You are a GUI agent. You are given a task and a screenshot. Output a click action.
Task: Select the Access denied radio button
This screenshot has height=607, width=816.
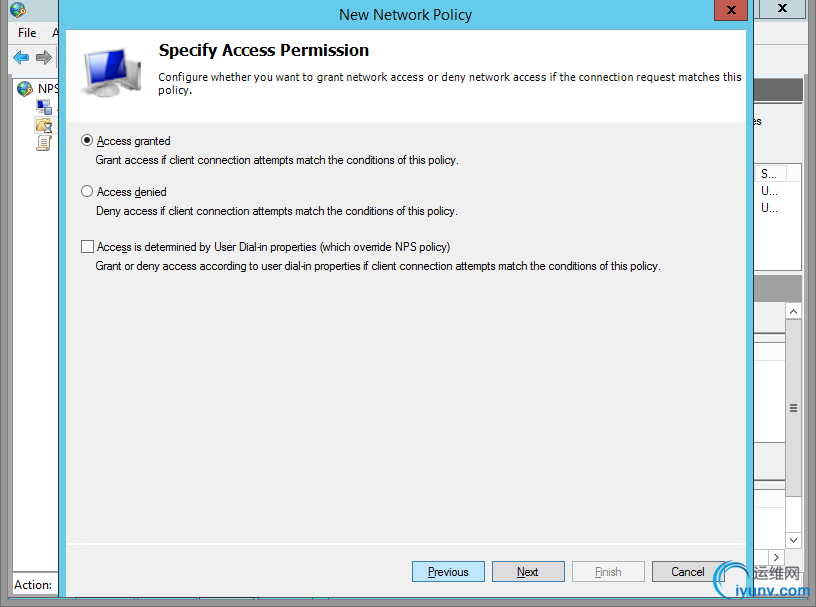87,191
